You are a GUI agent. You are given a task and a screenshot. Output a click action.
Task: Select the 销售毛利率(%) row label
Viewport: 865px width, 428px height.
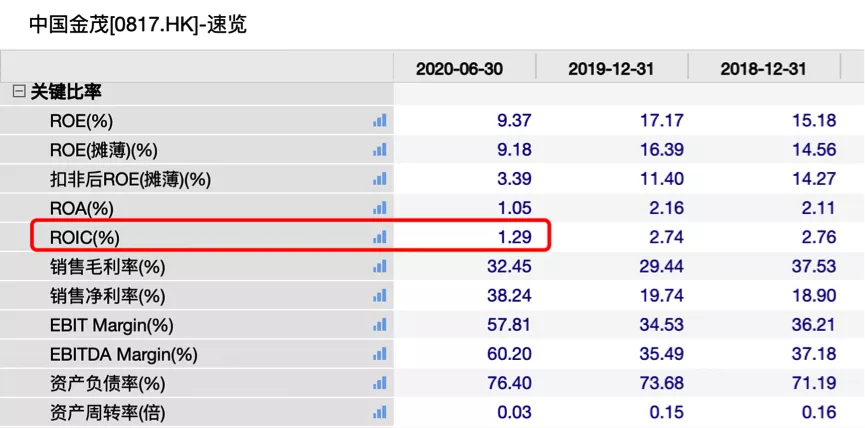tap(108, 268)
